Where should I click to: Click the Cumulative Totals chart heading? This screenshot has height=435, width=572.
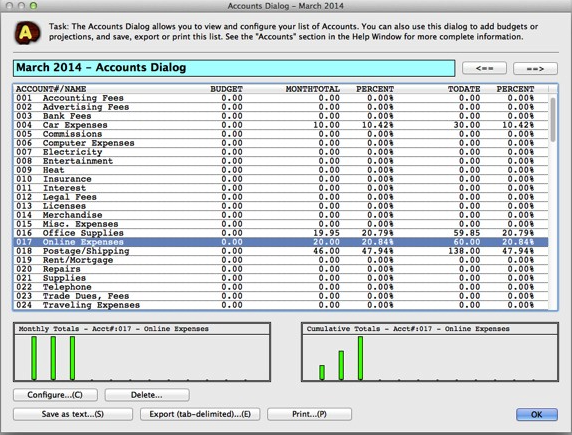pyautogui.click(x=408, y=329)
